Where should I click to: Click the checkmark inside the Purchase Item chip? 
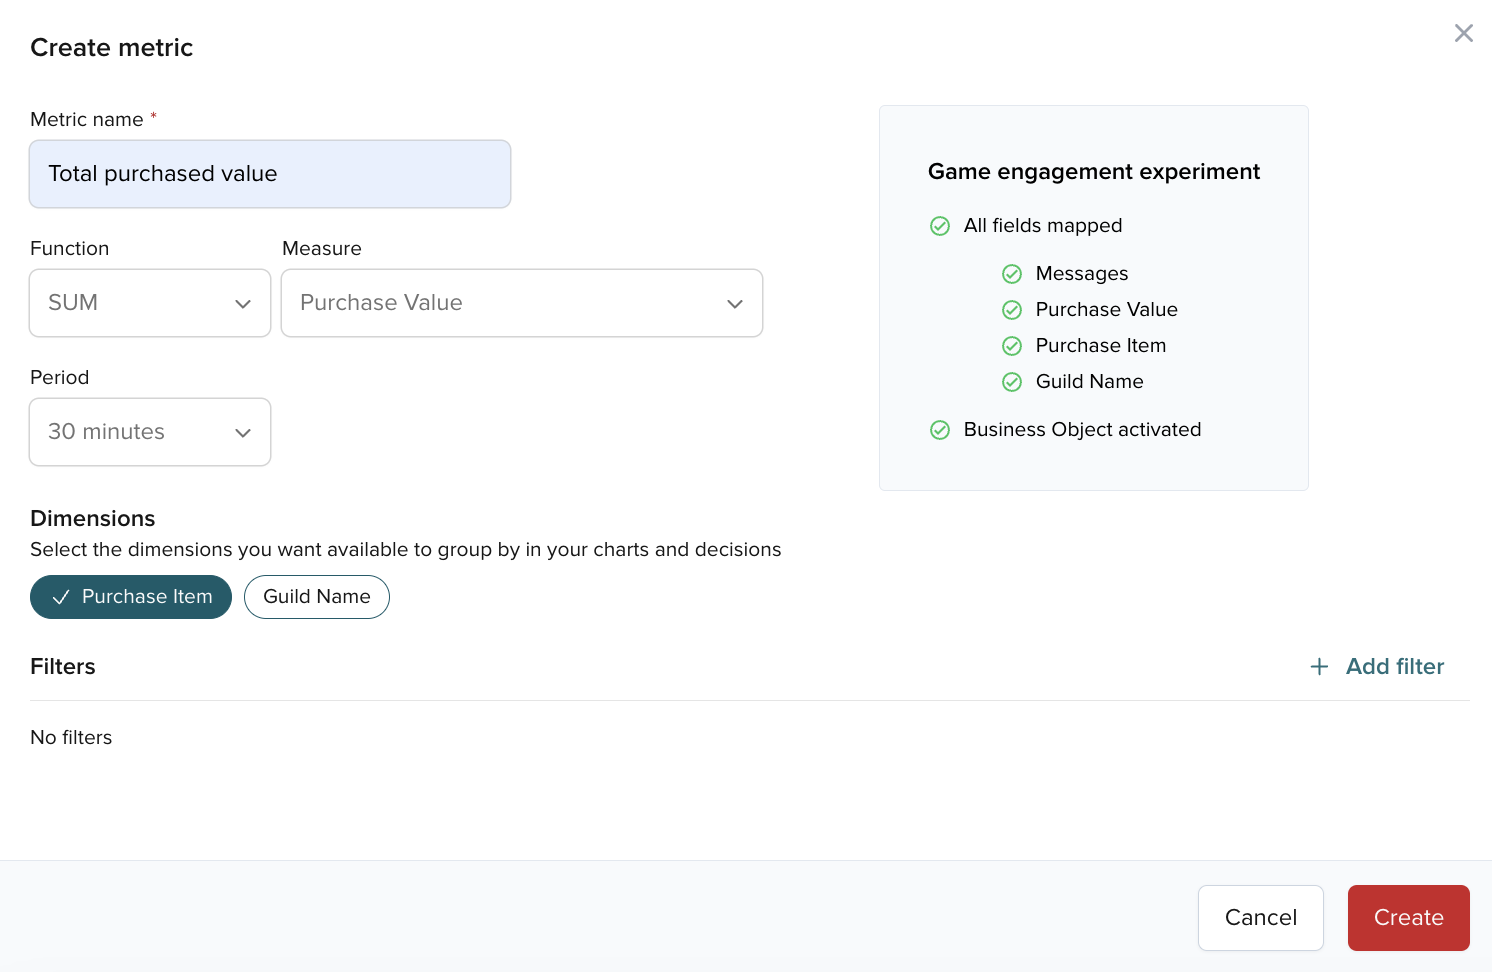coord(61,597)
